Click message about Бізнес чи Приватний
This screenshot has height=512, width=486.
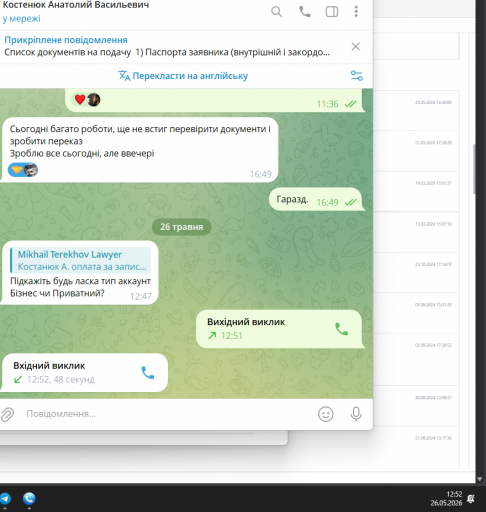coord(80,273)
